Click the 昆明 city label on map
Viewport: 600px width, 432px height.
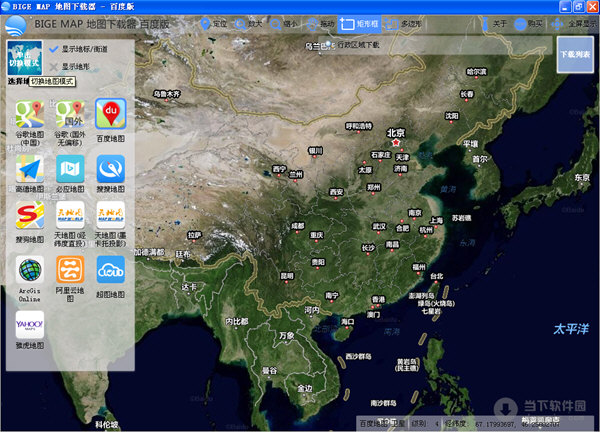pos(287,276)
